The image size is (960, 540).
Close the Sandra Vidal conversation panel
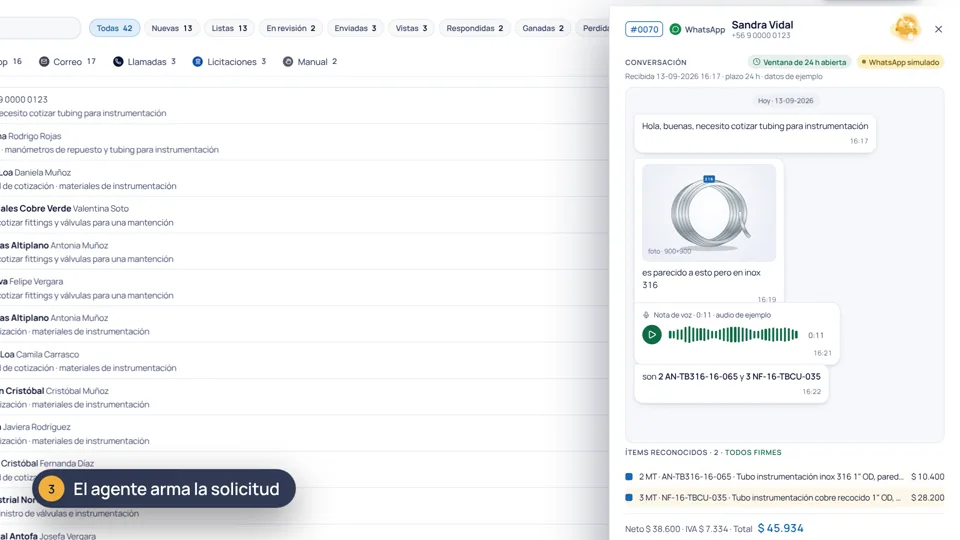click(x=938, y=29)
